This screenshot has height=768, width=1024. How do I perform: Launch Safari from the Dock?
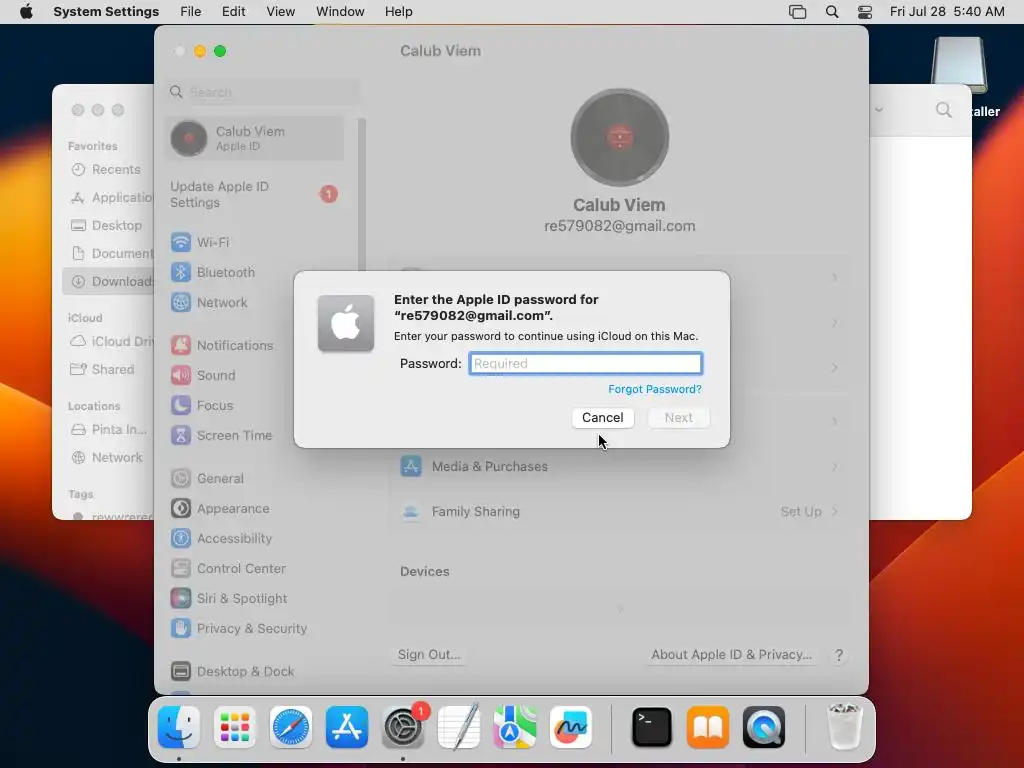point(291,727)
